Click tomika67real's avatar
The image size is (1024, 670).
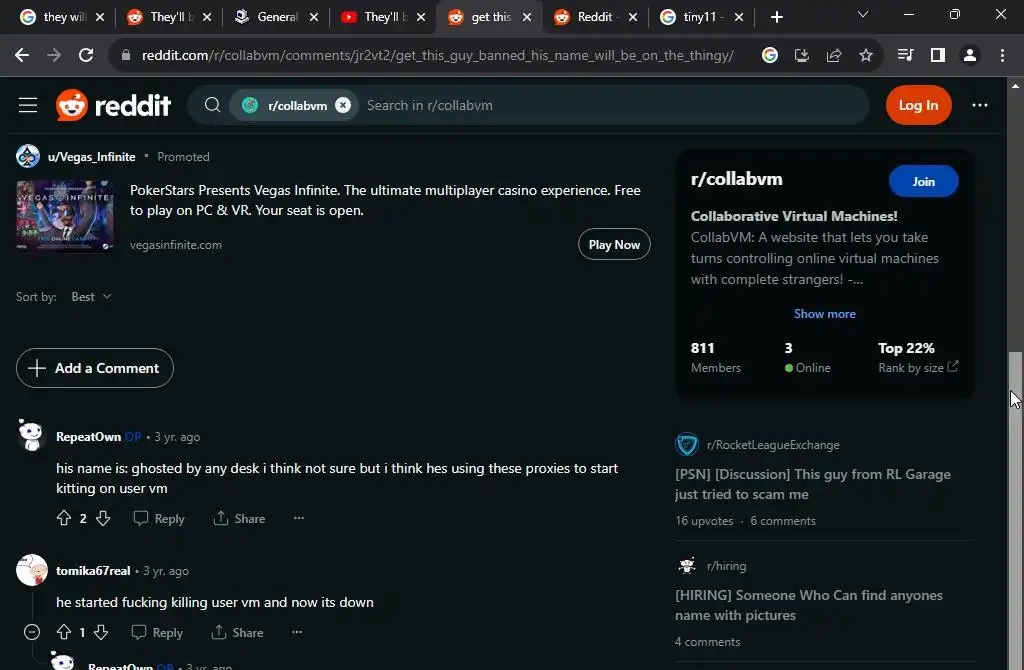[x=31, y=570]
